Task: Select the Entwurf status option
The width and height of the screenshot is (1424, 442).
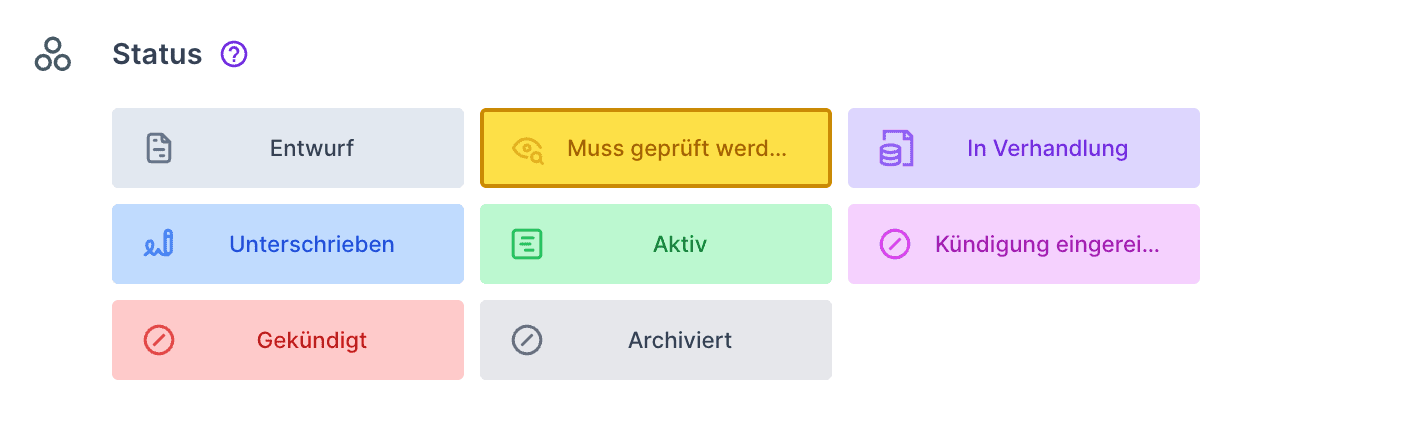Action: [288, 148]
